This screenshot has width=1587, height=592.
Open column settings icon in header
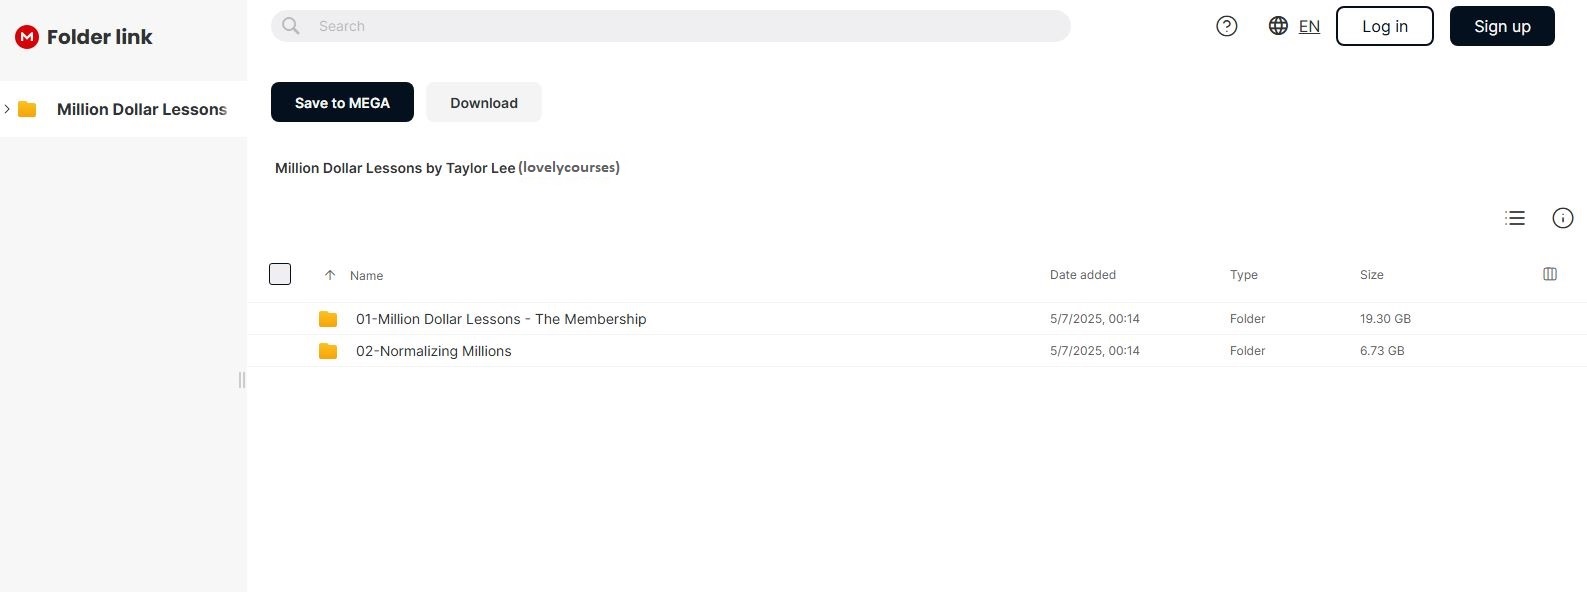(x=1550, y=274)
